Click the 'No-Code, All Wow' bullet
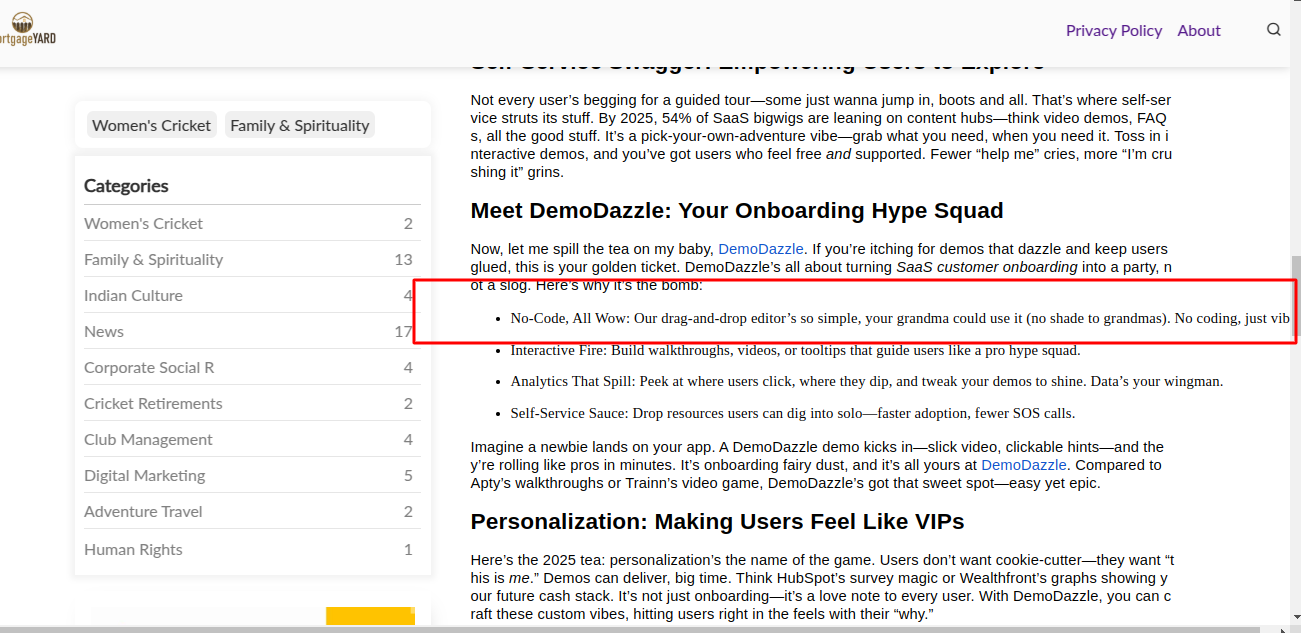The width and height of the screenshot is (1301, 633). [x=900, y=318]
